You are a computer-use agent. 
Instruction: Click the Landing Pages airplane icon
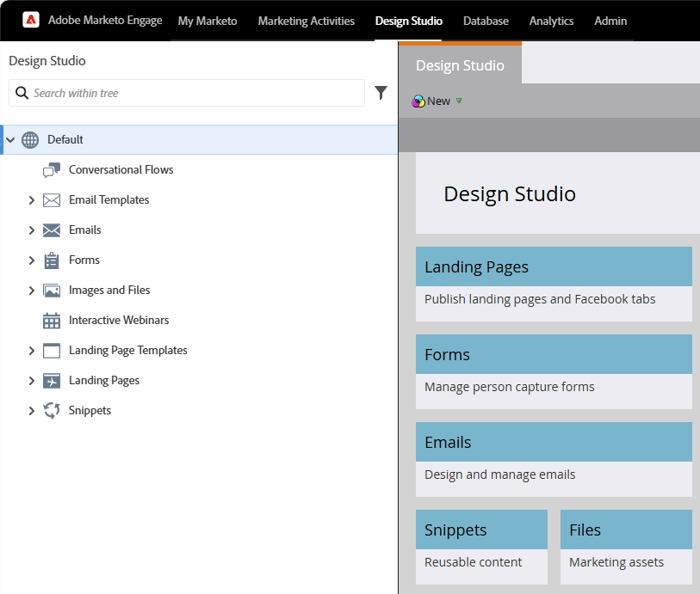pyautogui.click(x=51, y=381)
